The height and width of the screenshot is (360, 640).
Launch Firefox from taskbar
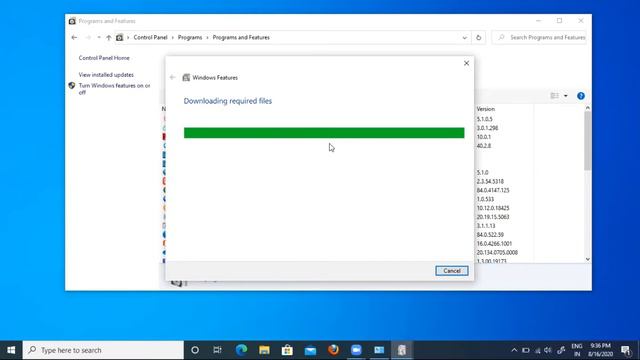333,350
